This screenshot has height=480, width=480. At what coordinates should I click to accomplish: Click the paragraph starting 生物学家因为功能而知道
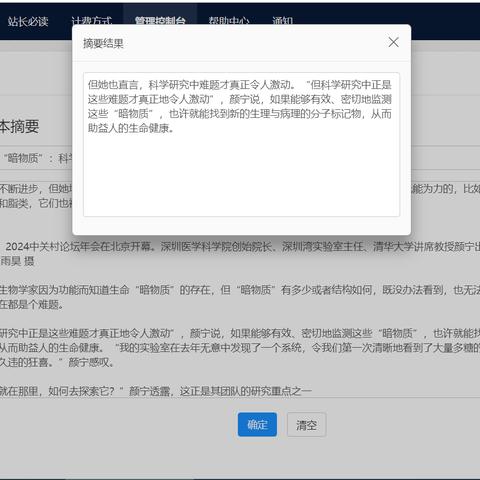(x=240, y=297)
